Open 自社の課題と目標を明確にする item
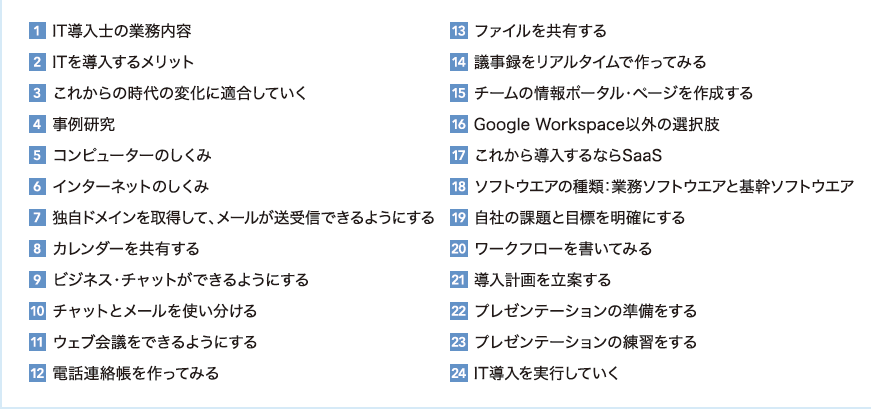The height and width of the screenshot is (409, 871). pyautogui.click(x=580, y=218)
